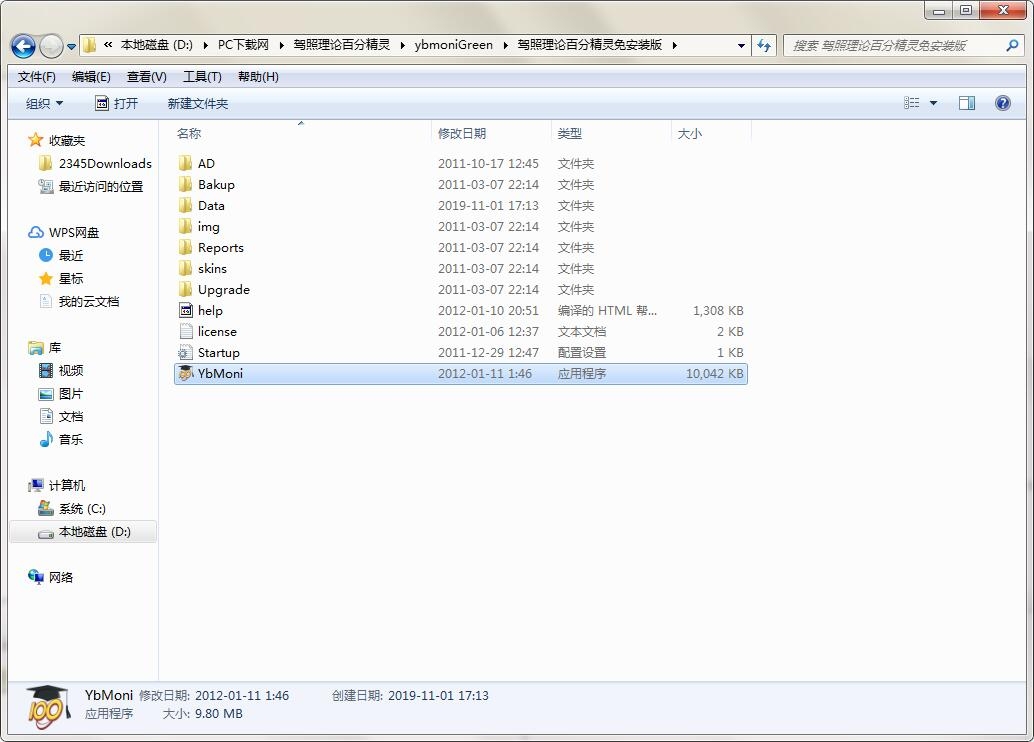Open 我的云文档 in sidebar
The width and height of the screenshot is (1034, 742).
click(x=79, y=301)
